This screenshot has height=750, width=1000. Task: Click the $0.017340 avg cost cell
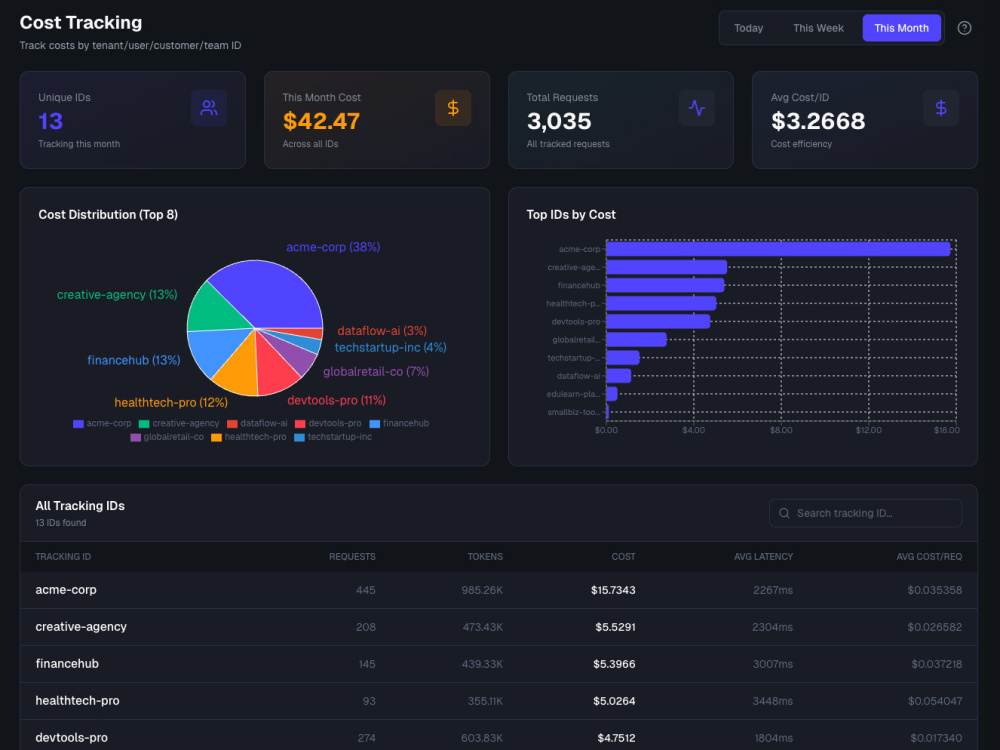point(936,738)
